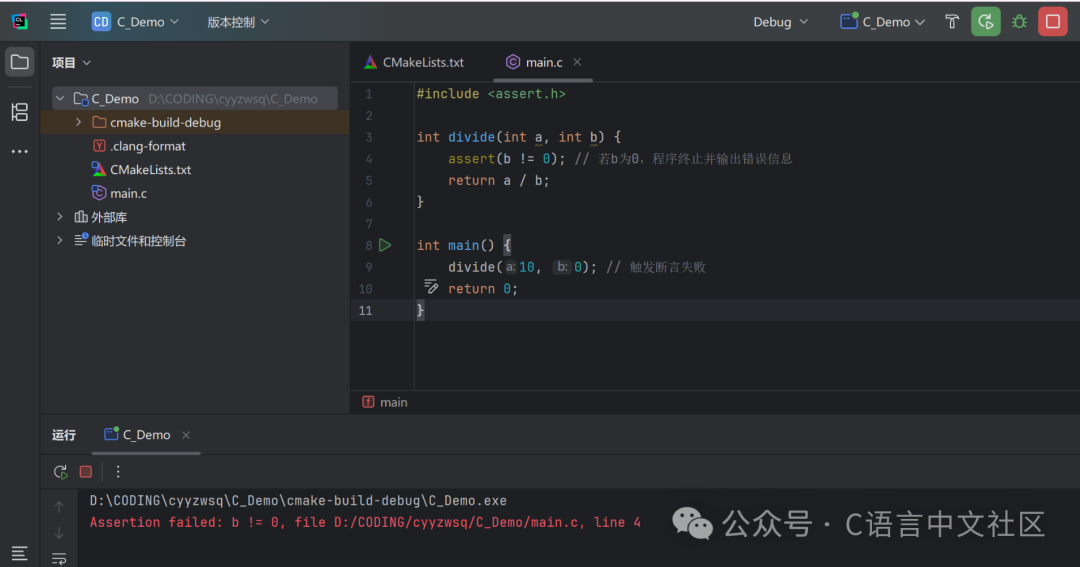
Task: Select the 运行 tool window label
Action: click(x=64, y=435)
